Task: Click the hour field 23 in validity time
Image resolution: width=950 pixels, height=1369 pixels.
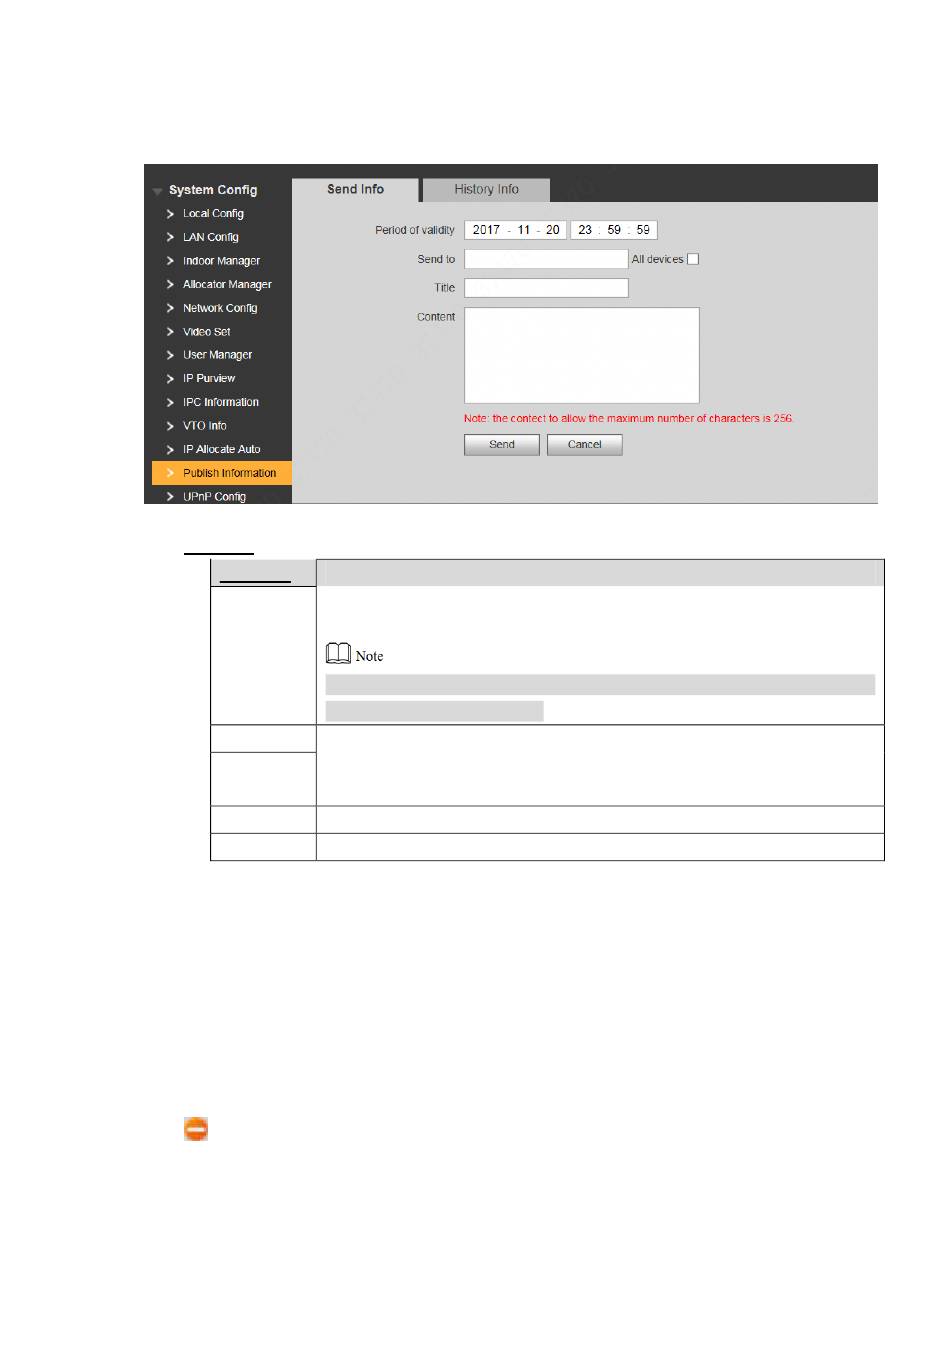Action: point(585,230)
